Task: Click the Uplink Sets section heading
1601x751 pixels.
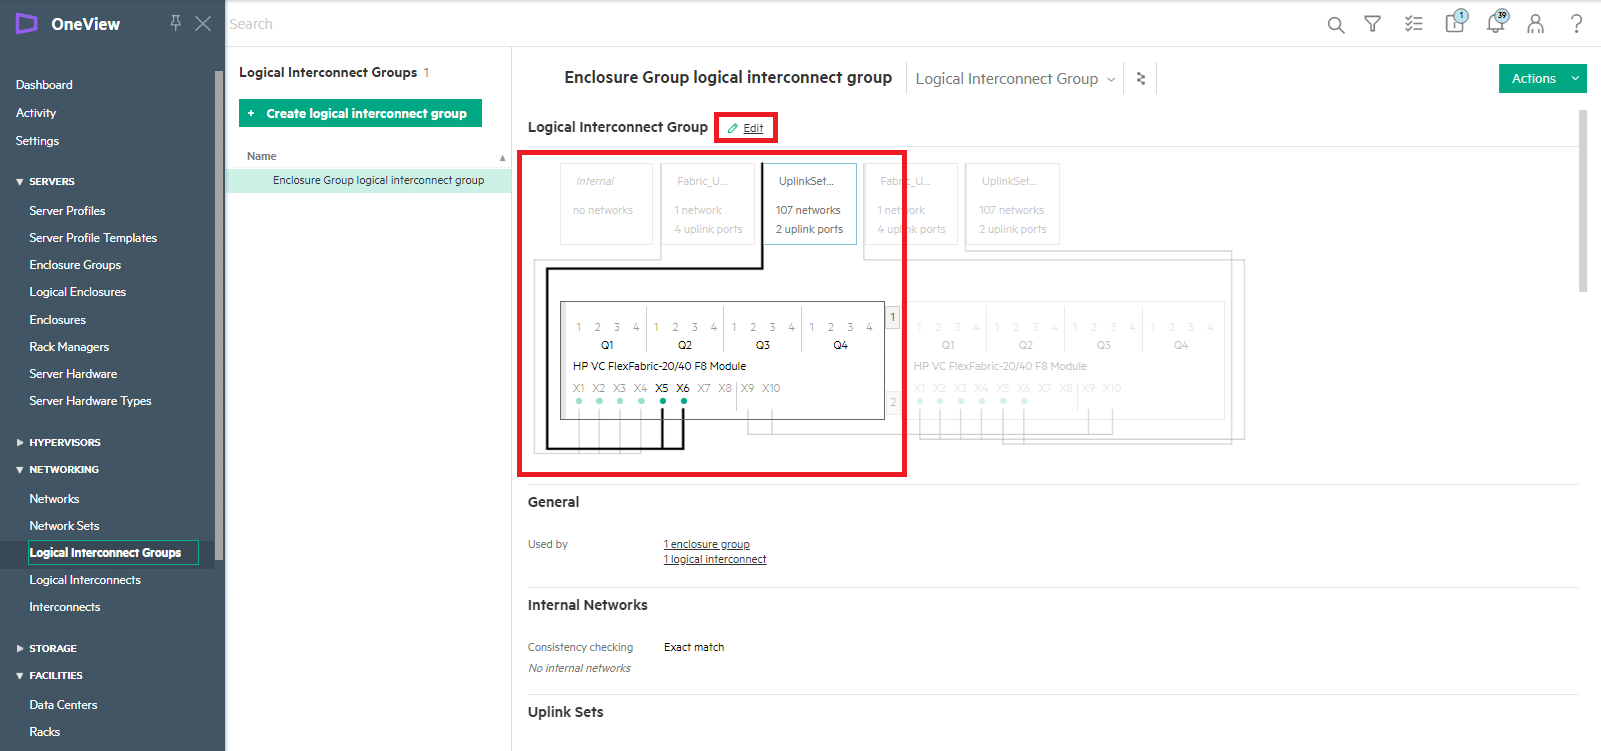Action: 566,712
